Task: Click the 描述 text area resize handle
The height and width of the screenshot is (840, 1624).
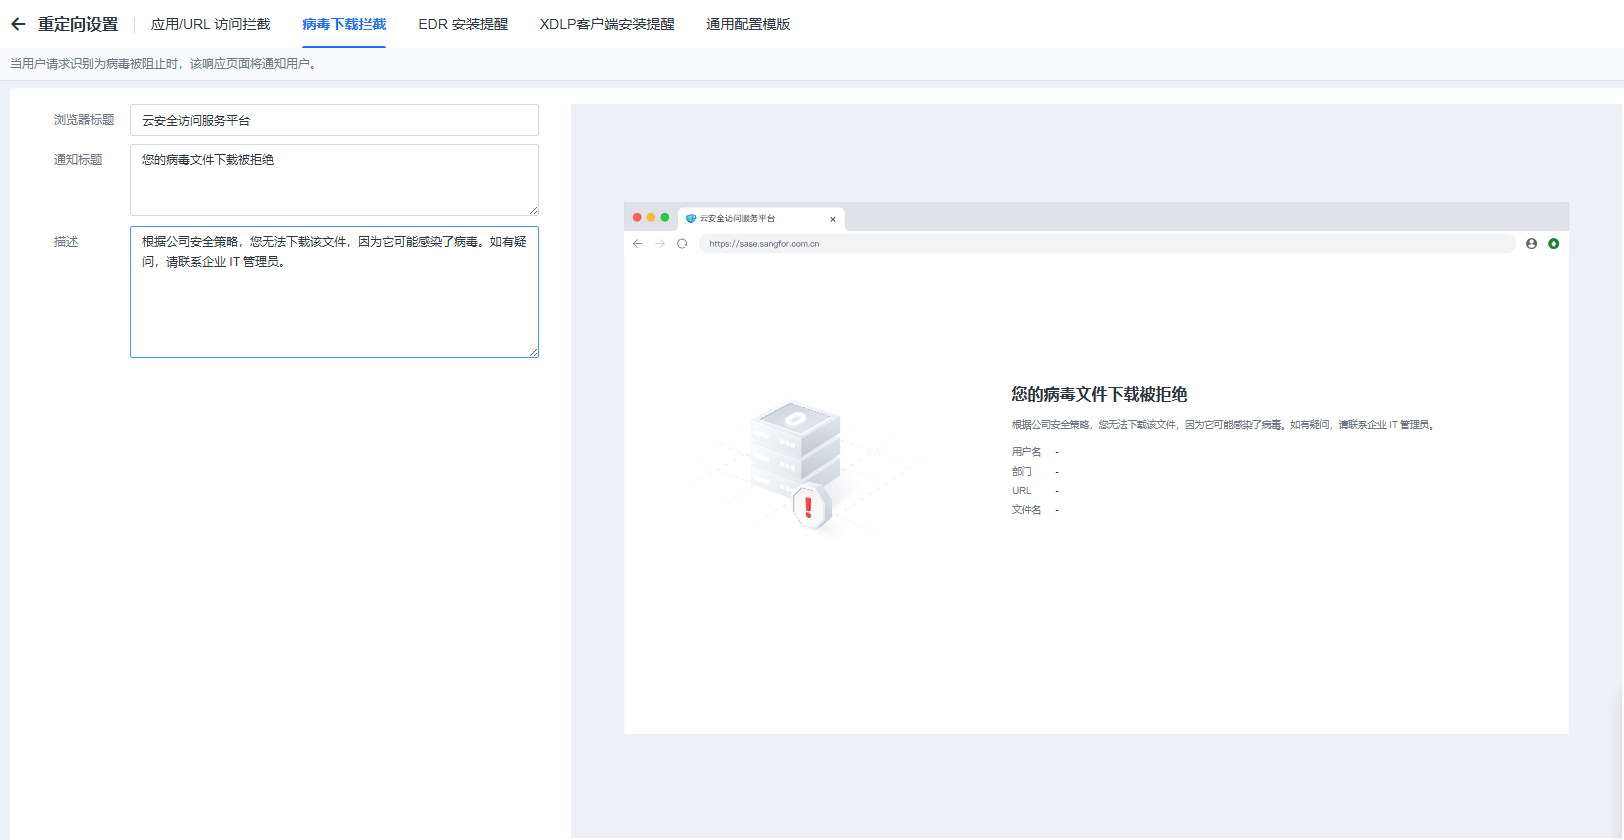Action: click(534, 352)
